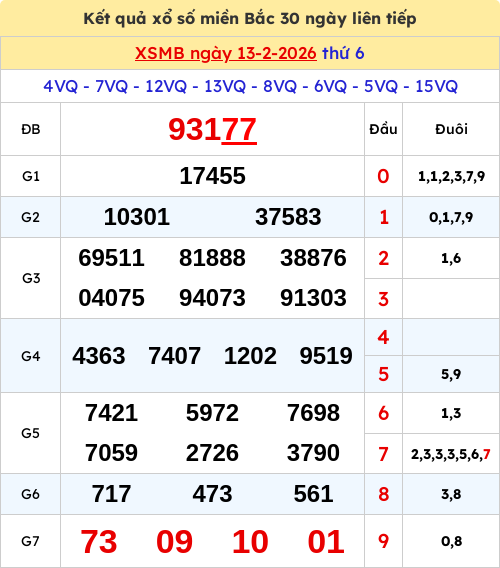Click the red head digit 1
This screenshot has width=500, height=568.
(384, 217)
